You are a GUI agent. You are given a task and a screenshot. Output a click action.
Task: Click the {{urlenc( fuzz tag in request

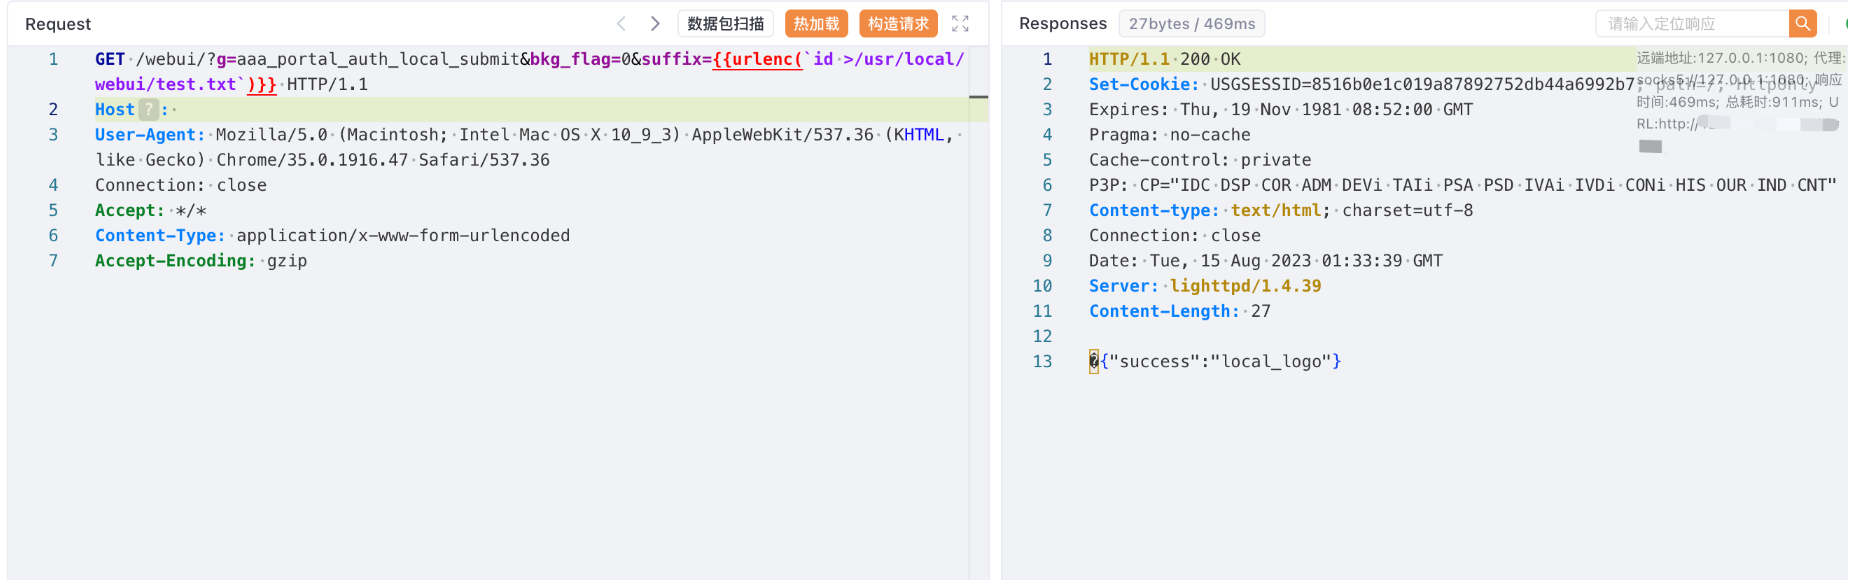758,59
